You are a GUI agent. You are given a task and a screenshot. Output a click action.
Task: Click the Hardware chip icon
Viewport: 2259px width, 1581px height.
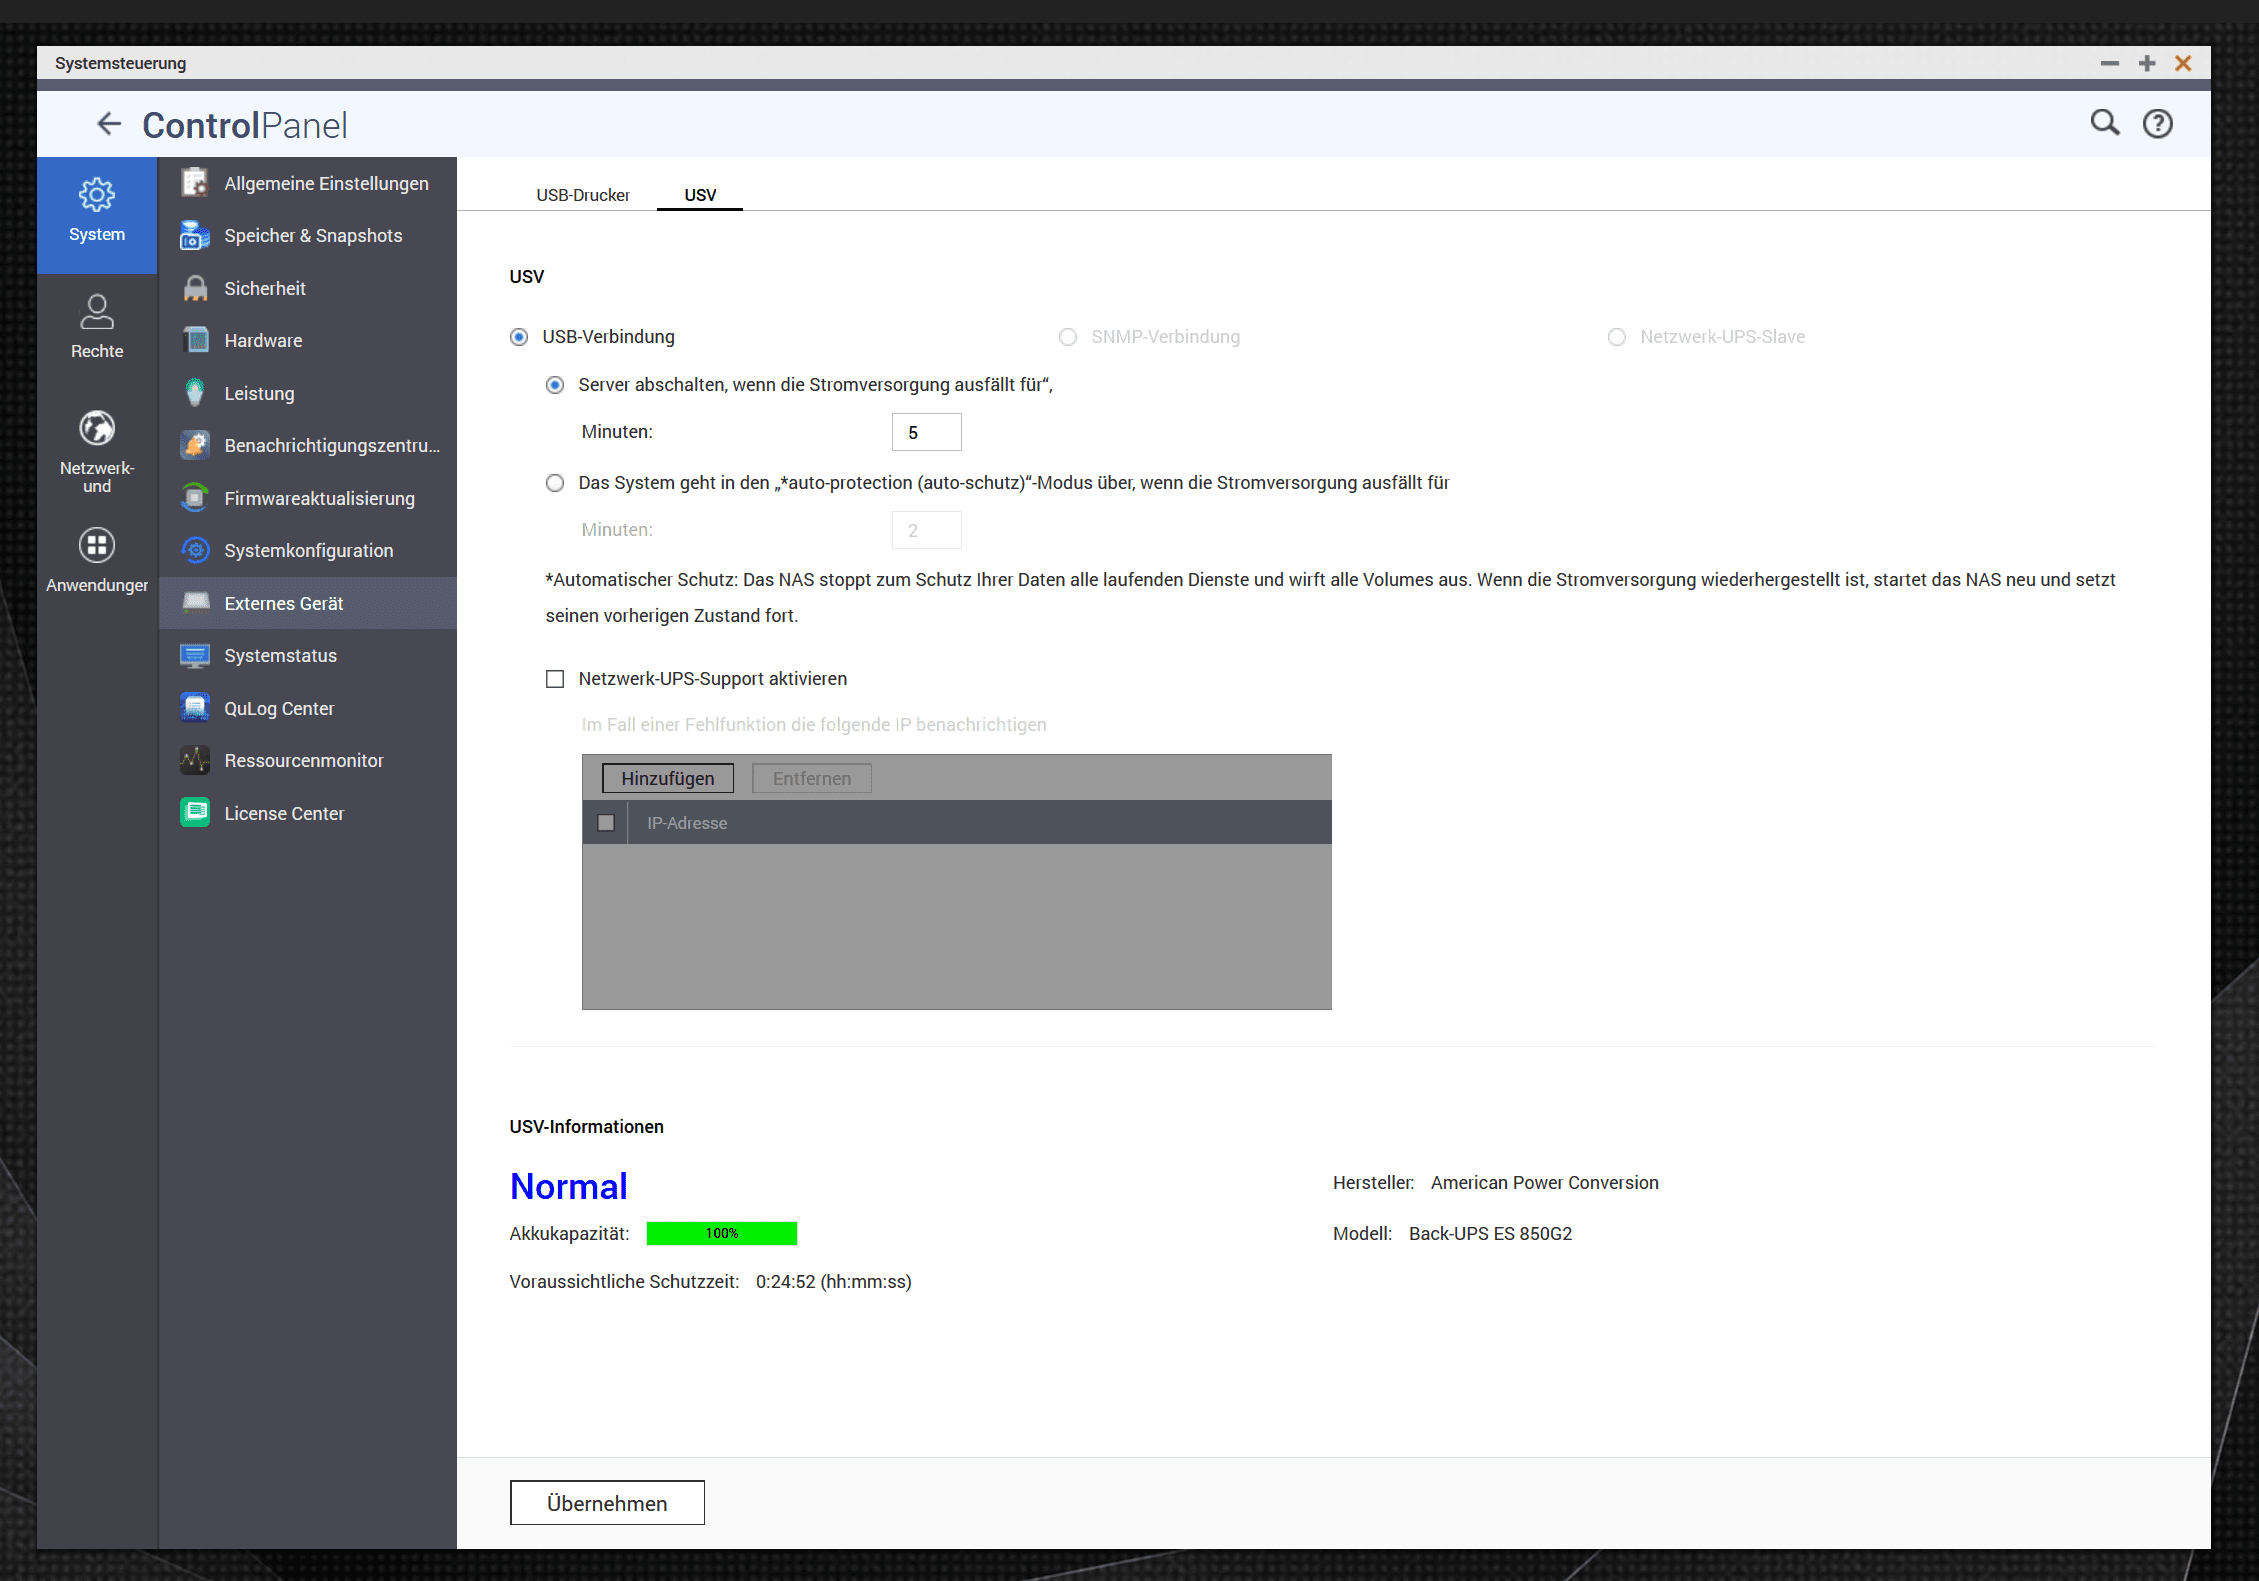(x=195, y=341)
